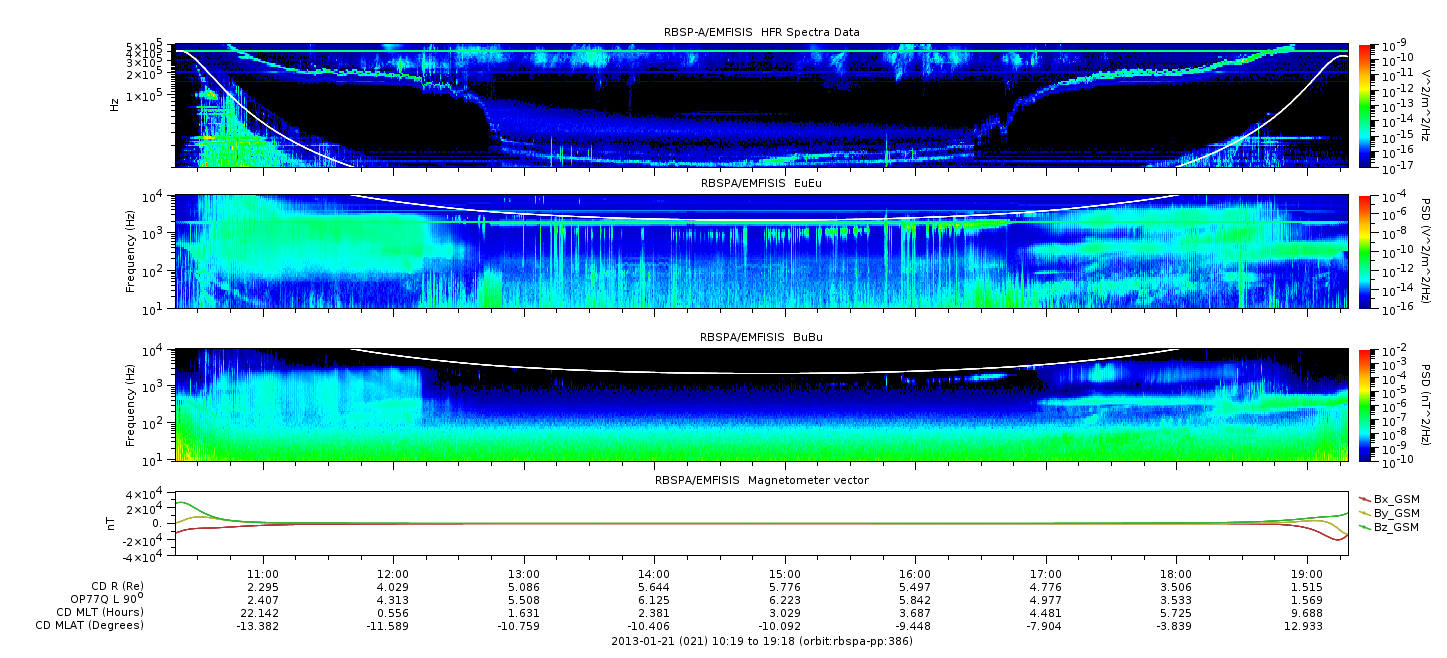Click the Hz axis label of HFR panel
Image resolution: width=1447 pixels, height=658 pixels.
click(x=115, y=104)
